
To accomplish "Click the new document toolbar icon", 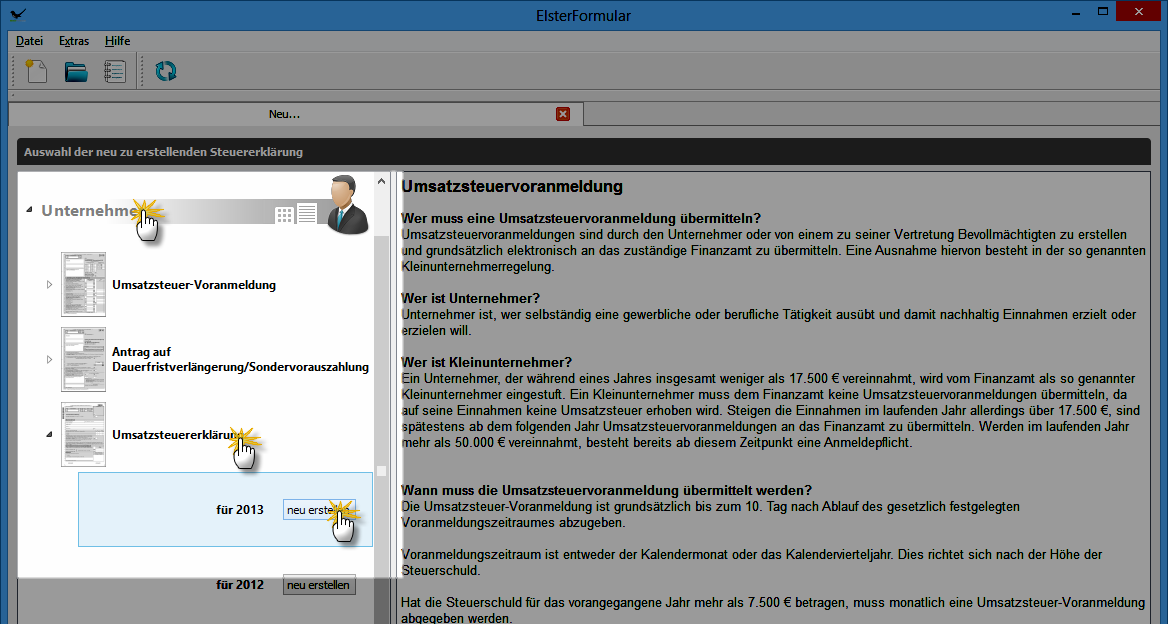I will click(x=36, y=71).
